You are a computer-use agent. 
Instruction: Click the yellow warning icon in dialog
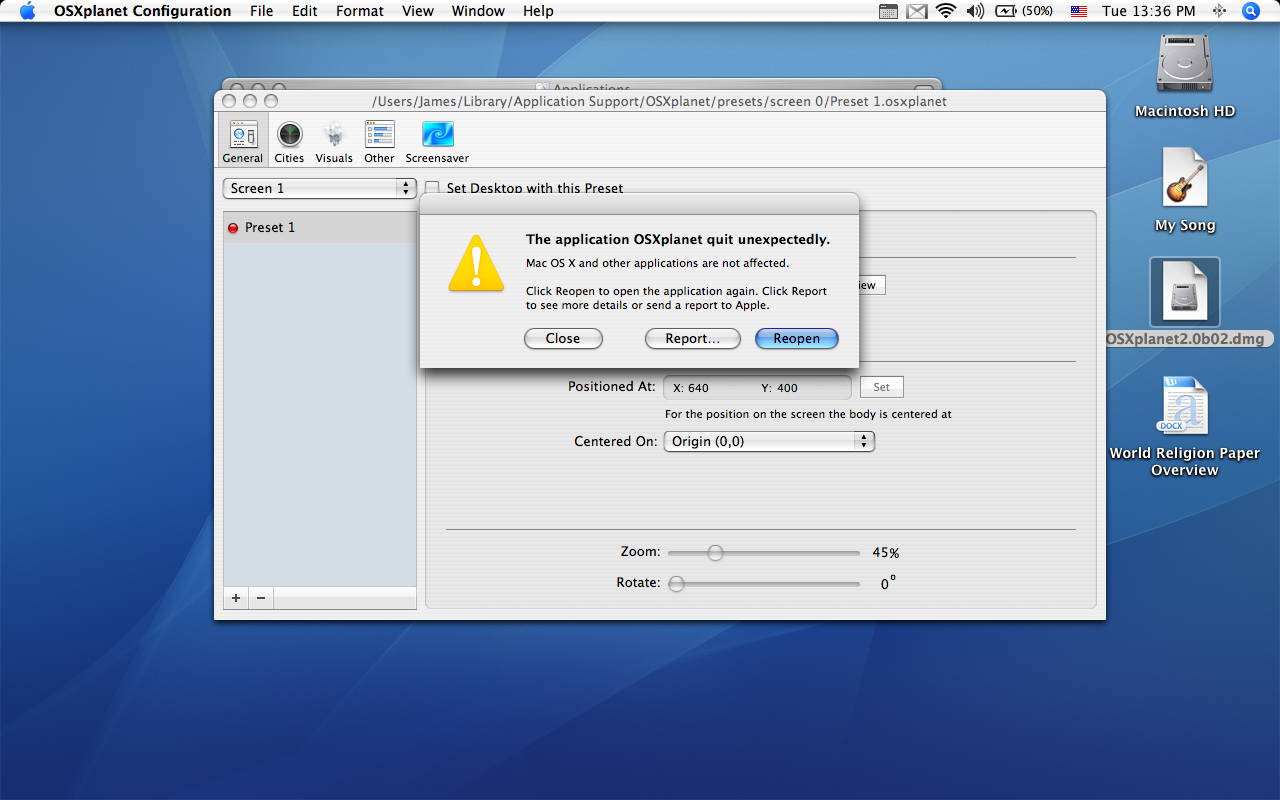[x=476, y=263]
